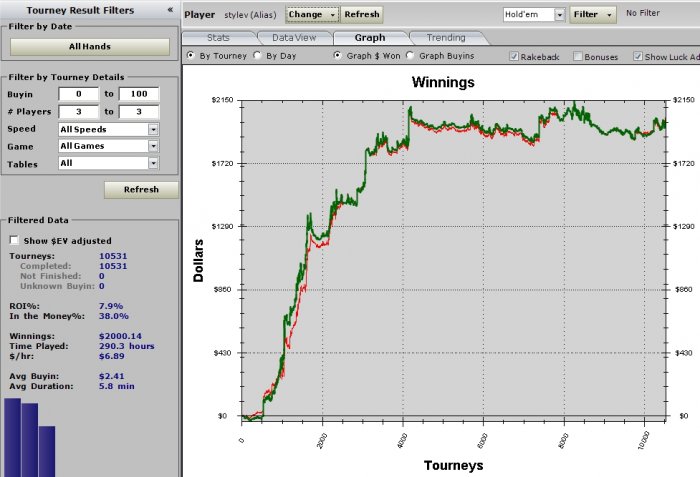Open the Change player dropdown arrow
Image resolution: width=700 pixels, height=477 pixels.
[332, 15]
